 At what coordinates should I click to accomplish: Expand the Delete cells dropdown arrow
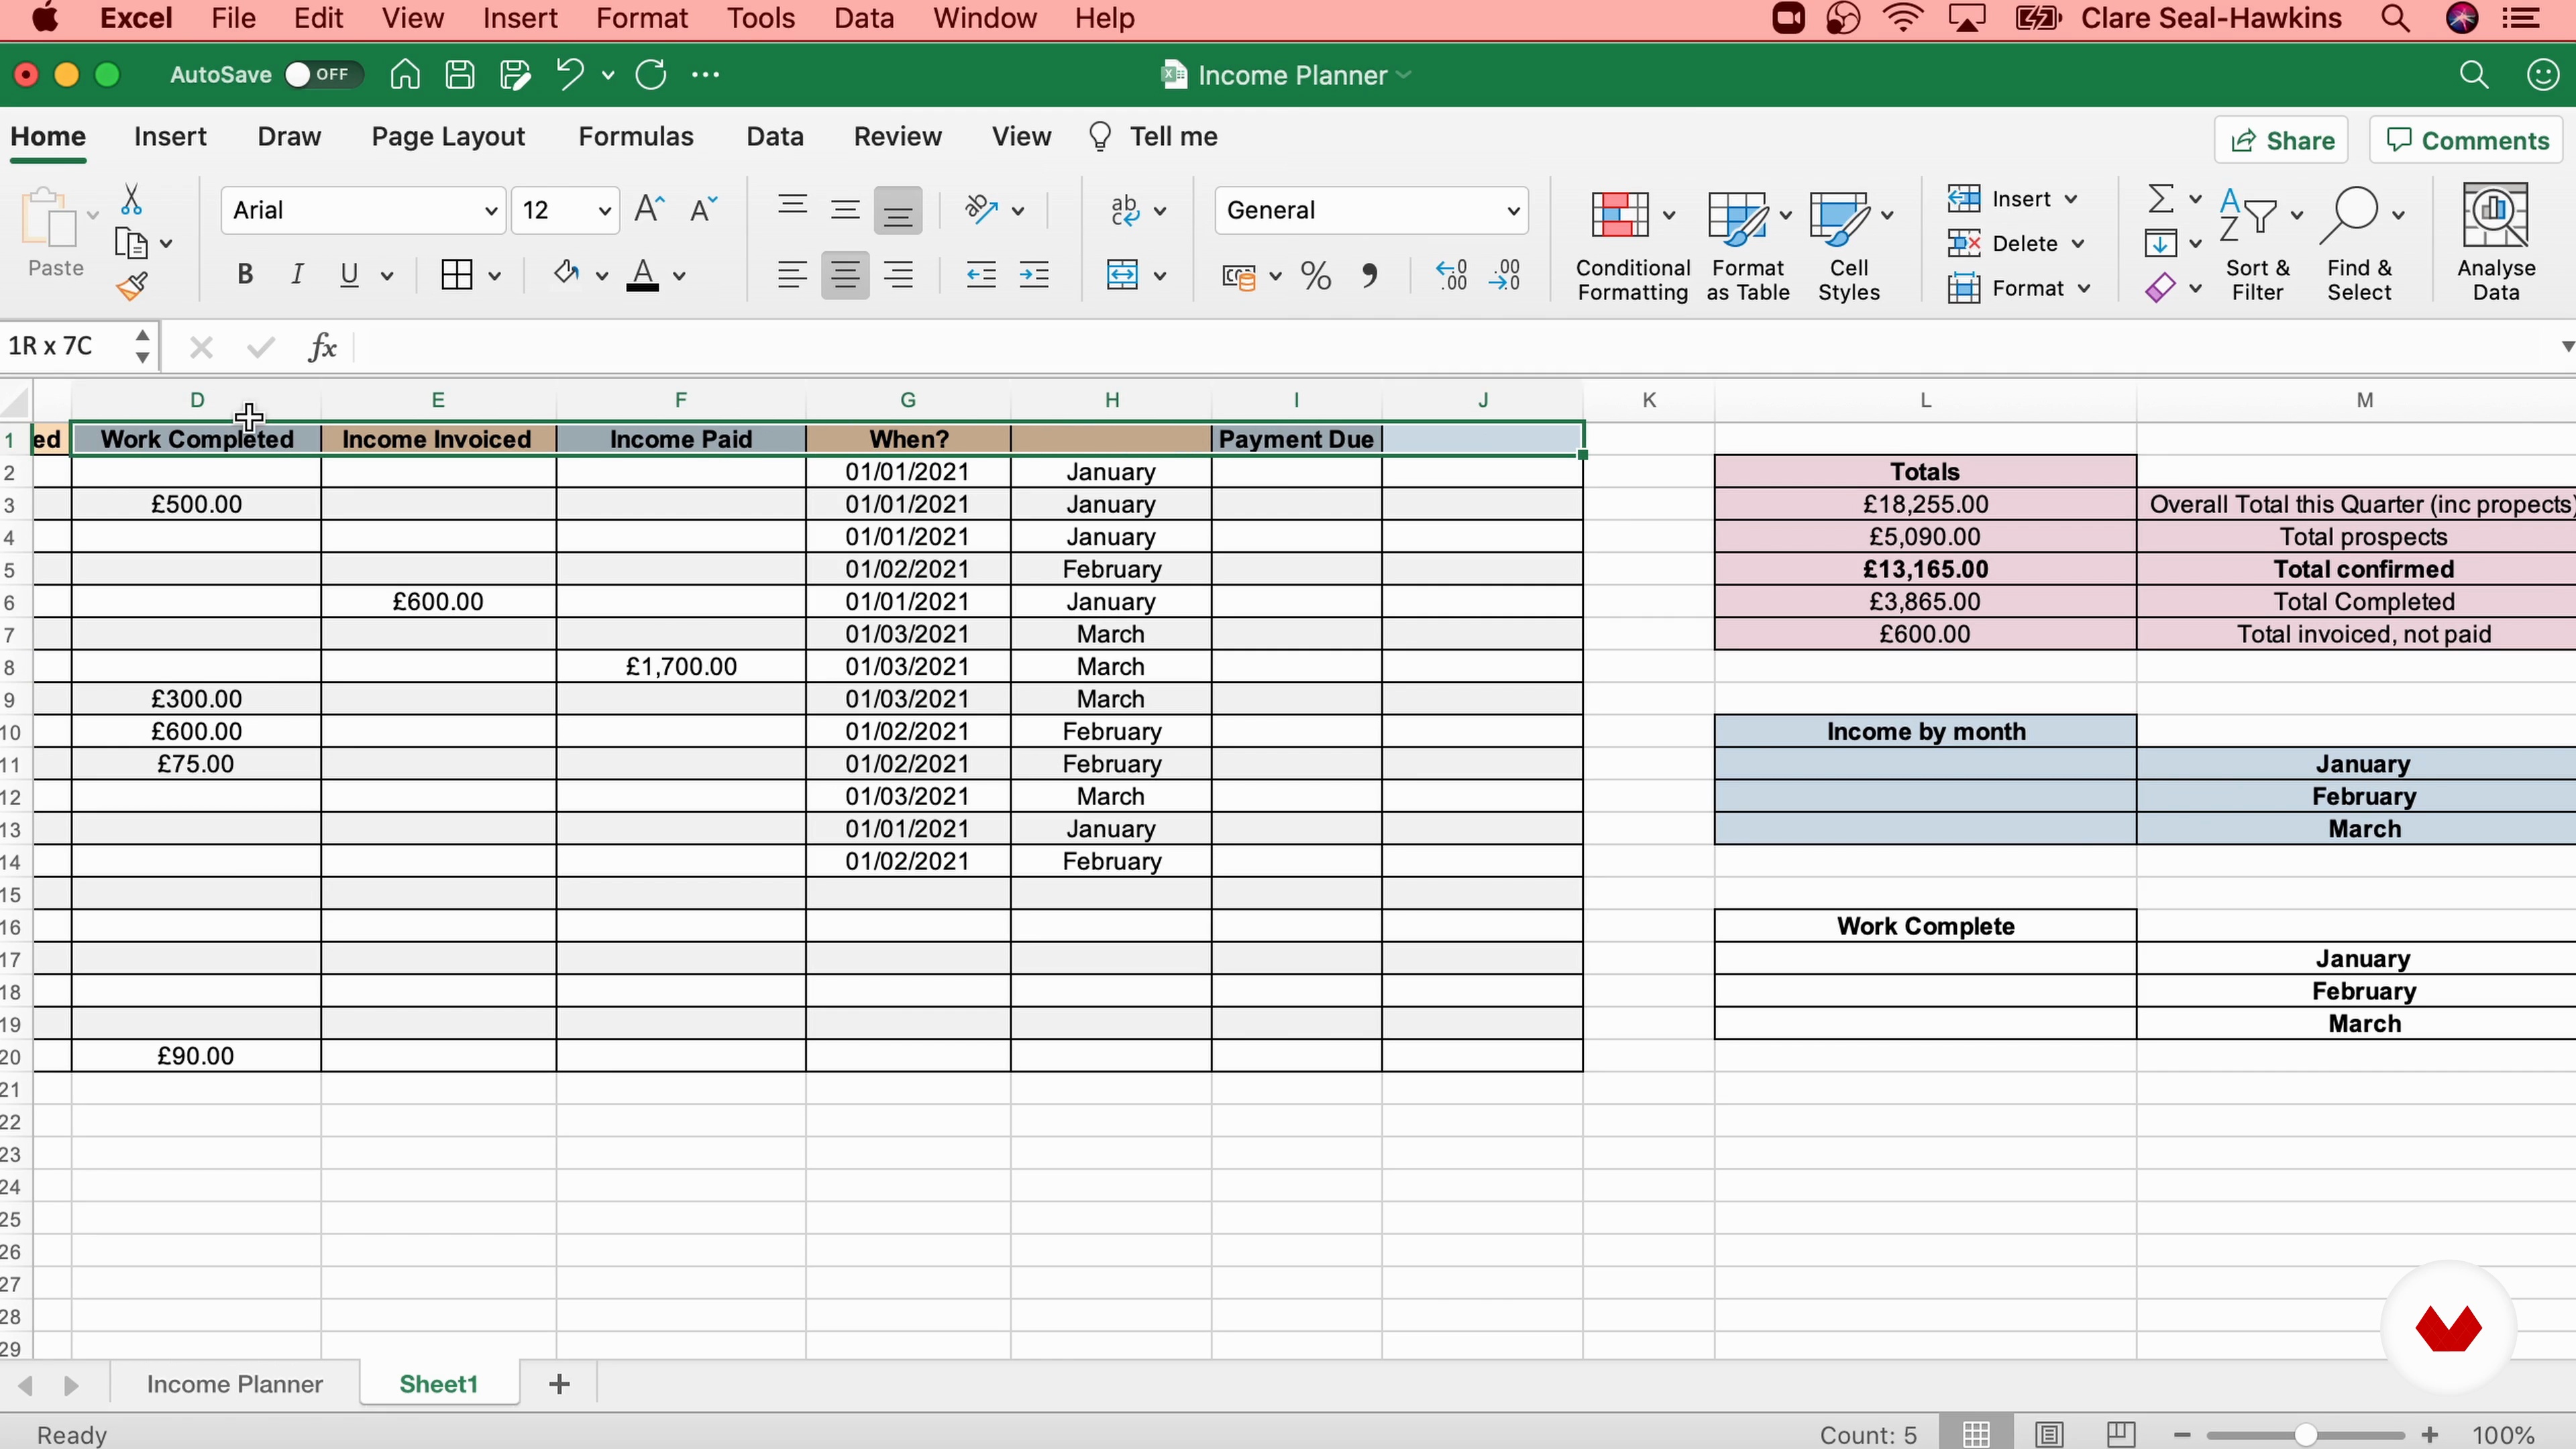pyautogui.click(x=2078, y=244)
